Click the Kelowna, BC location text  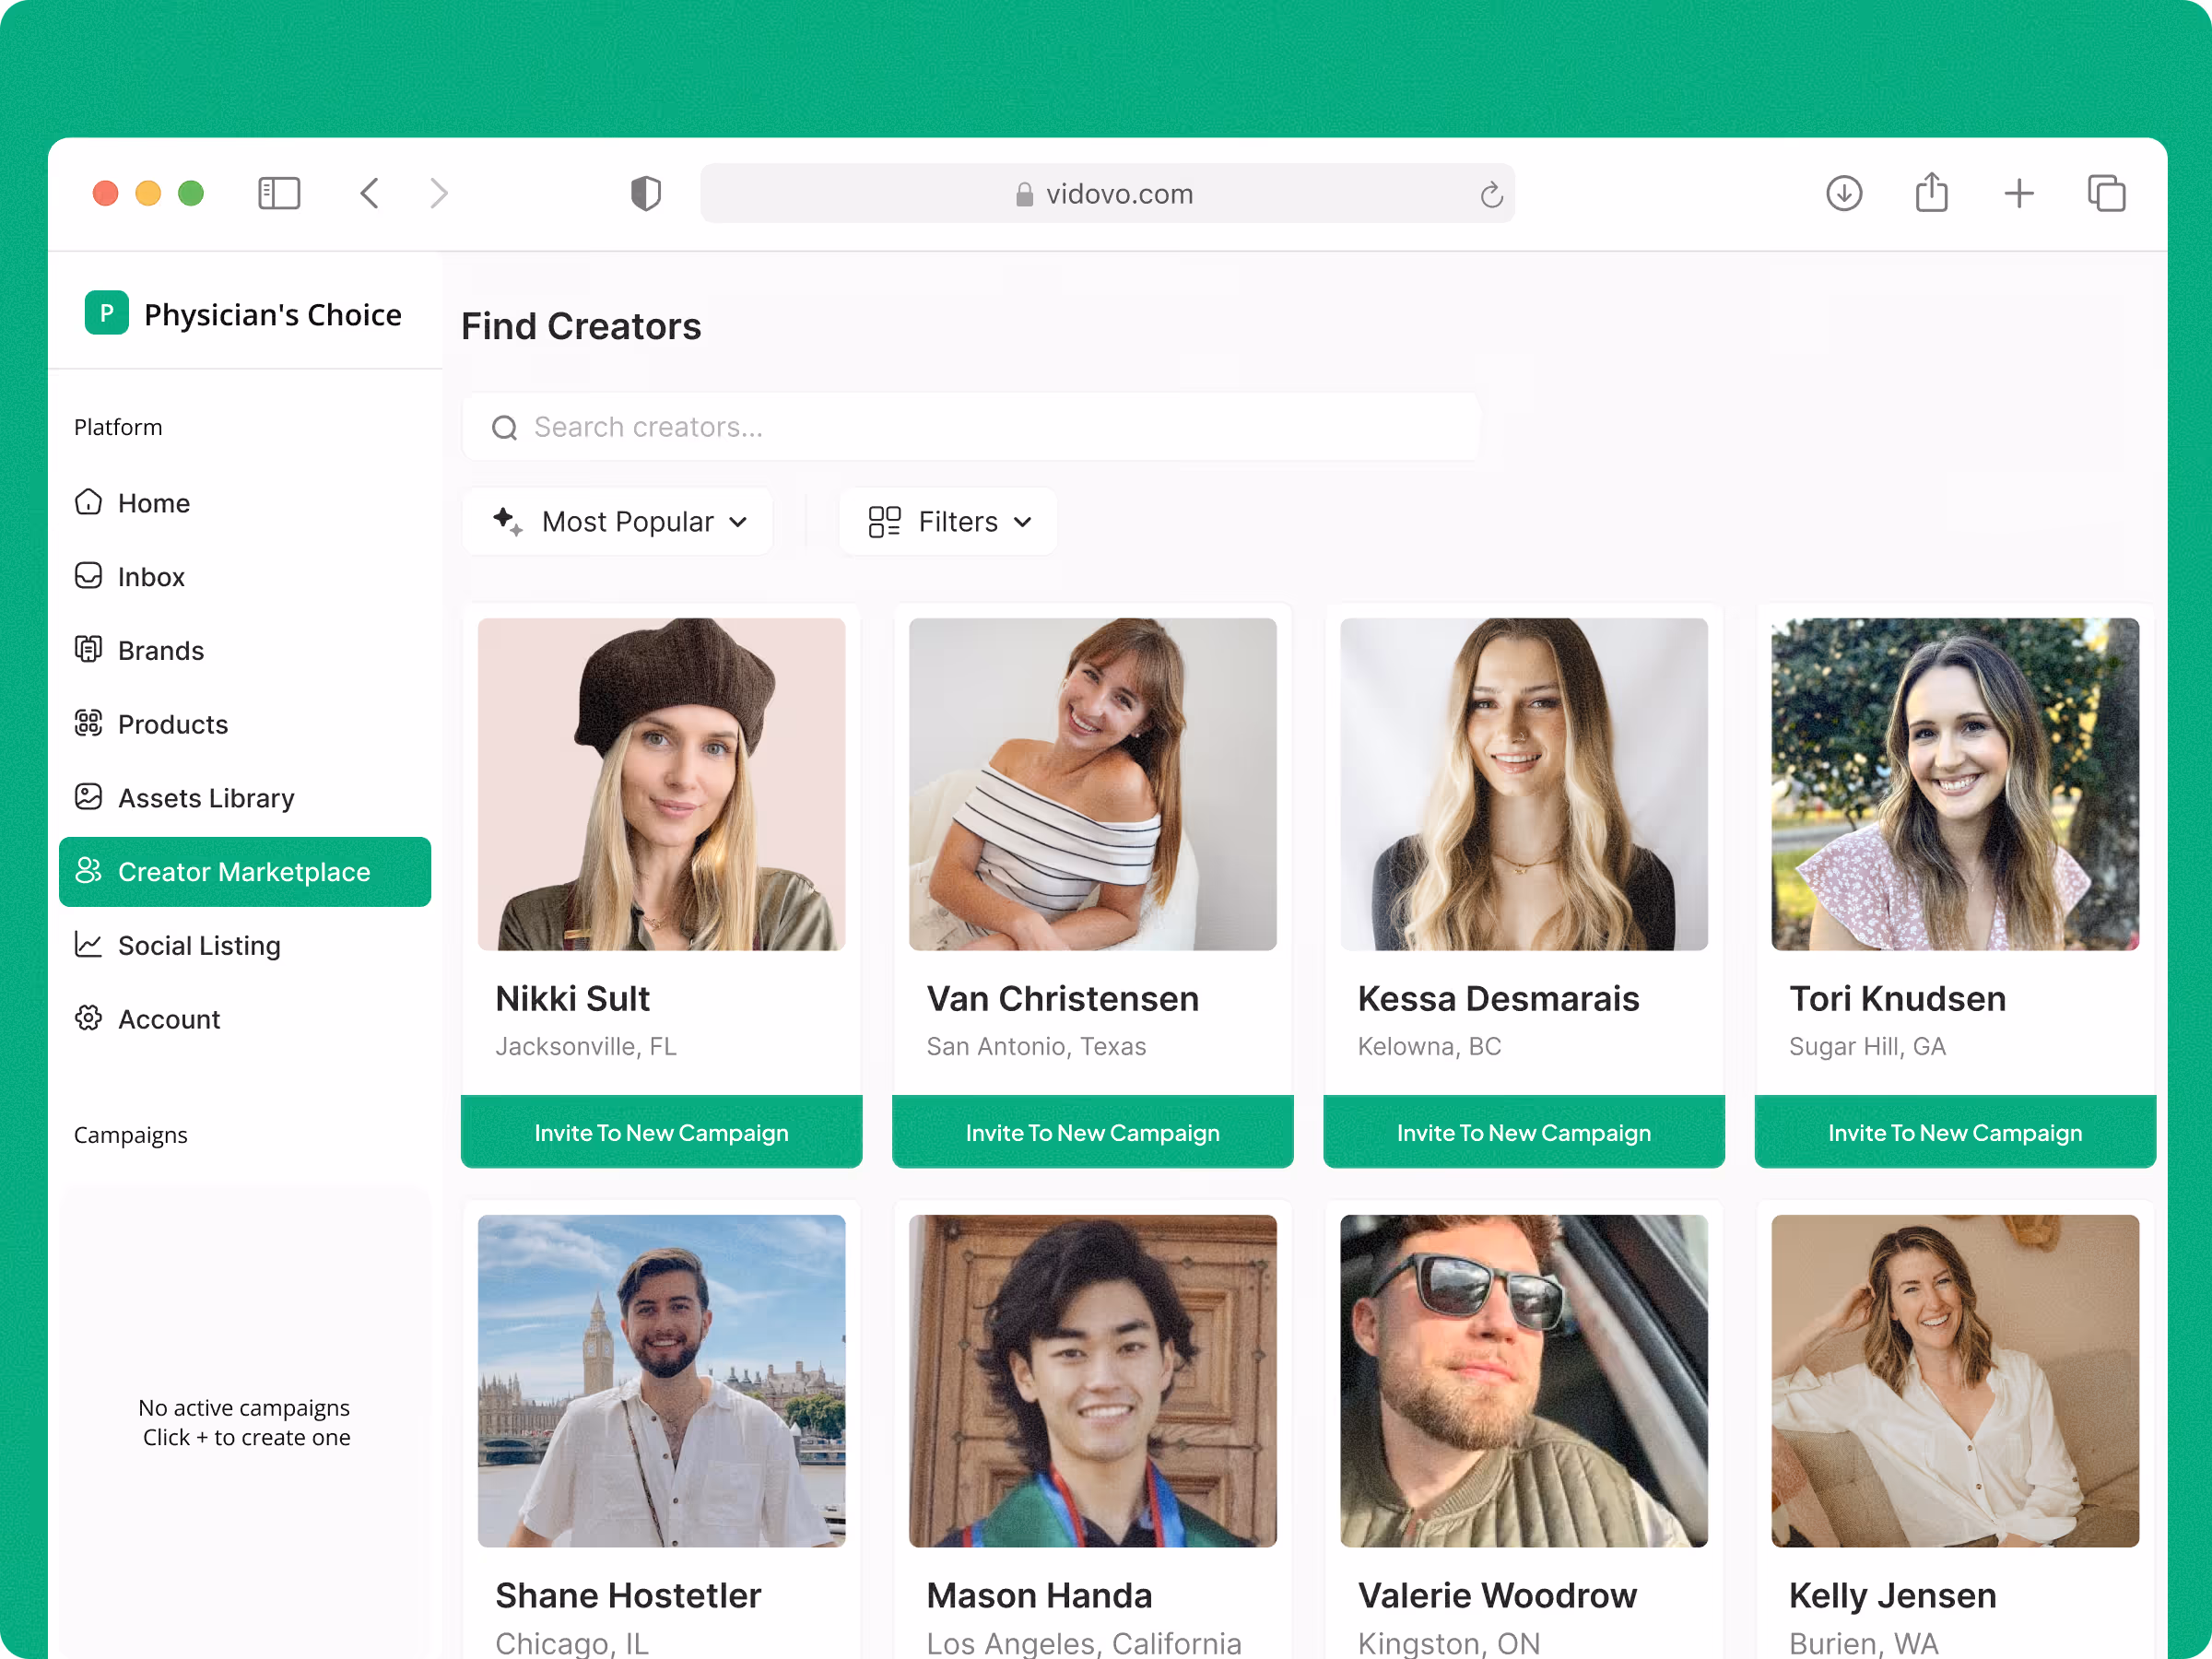point(1429,1046)
